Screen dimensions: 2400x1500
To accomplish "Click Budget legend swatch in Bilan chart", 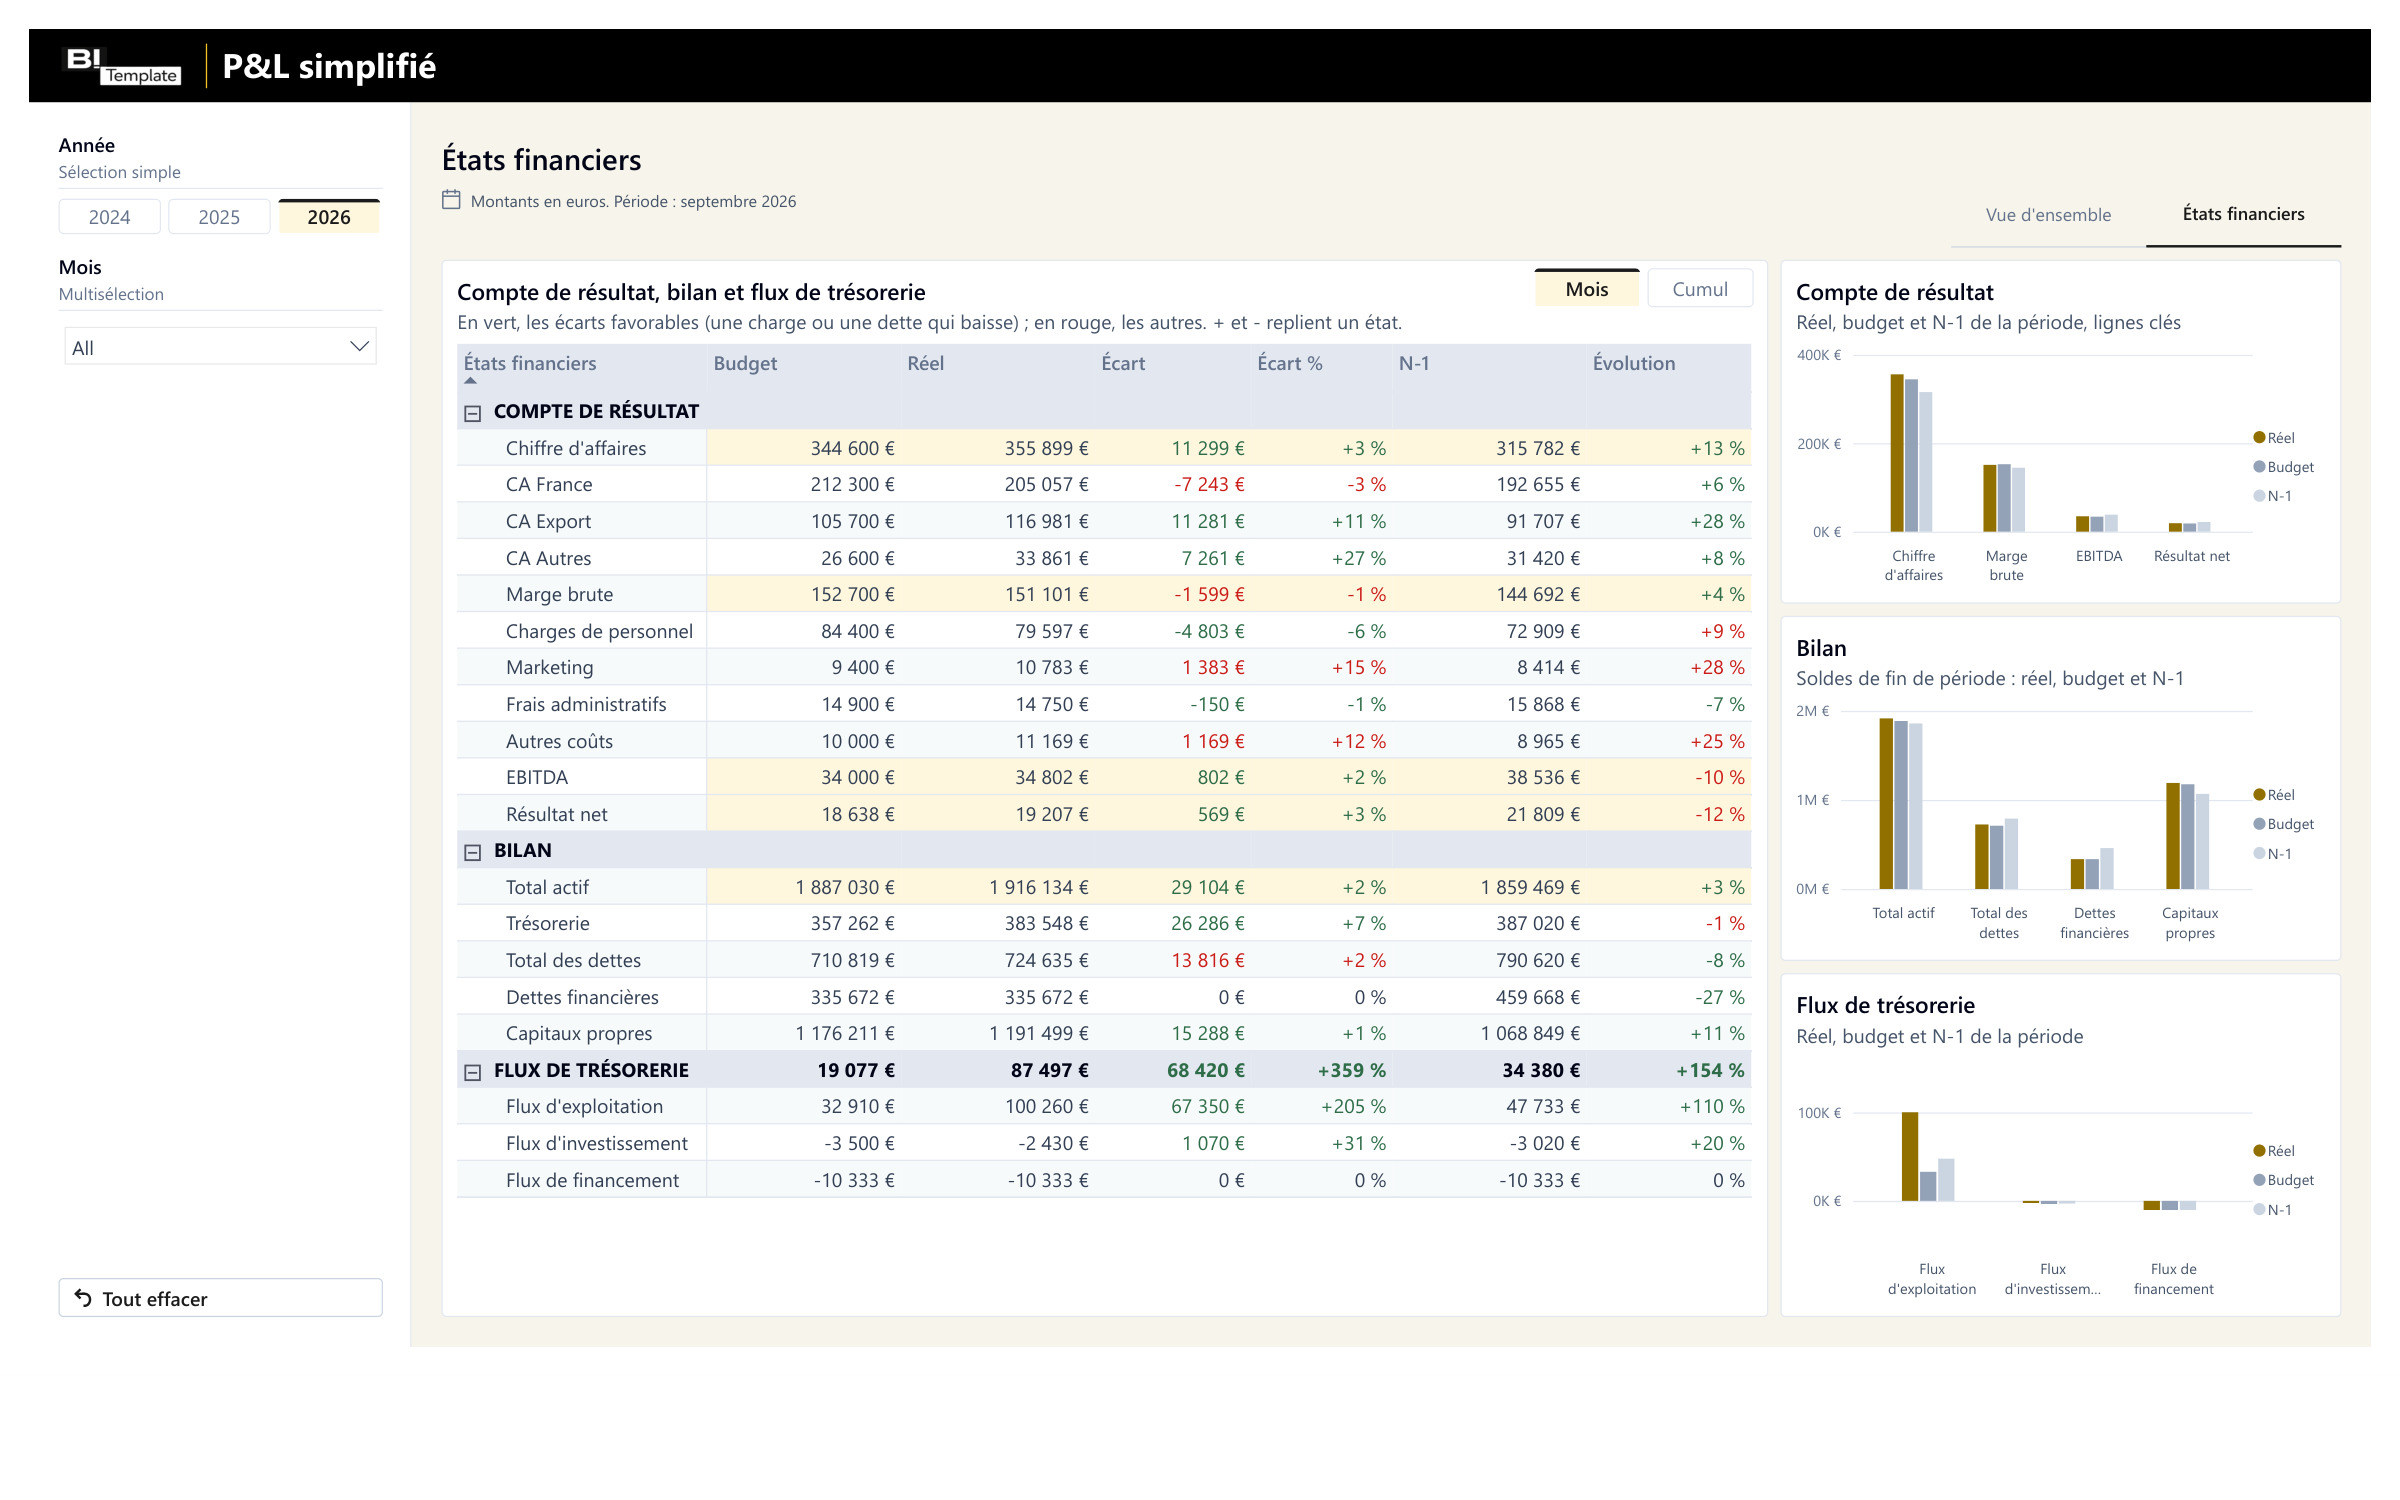I will tap(2258, 824).
